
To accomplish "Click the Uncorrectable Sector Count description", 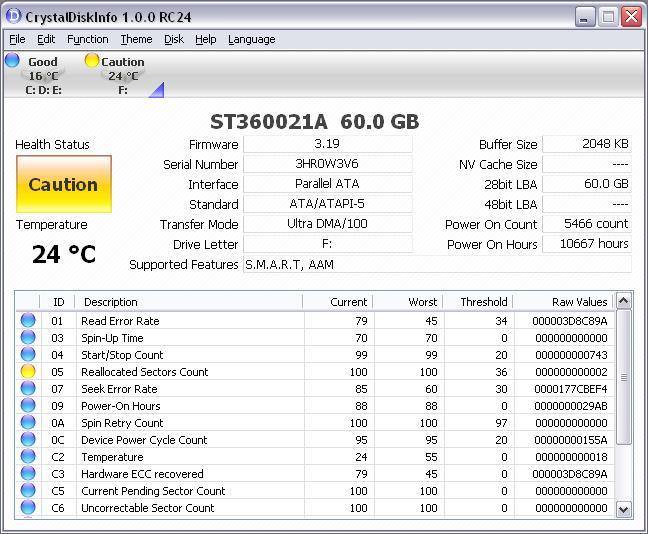I will (148, 508).
